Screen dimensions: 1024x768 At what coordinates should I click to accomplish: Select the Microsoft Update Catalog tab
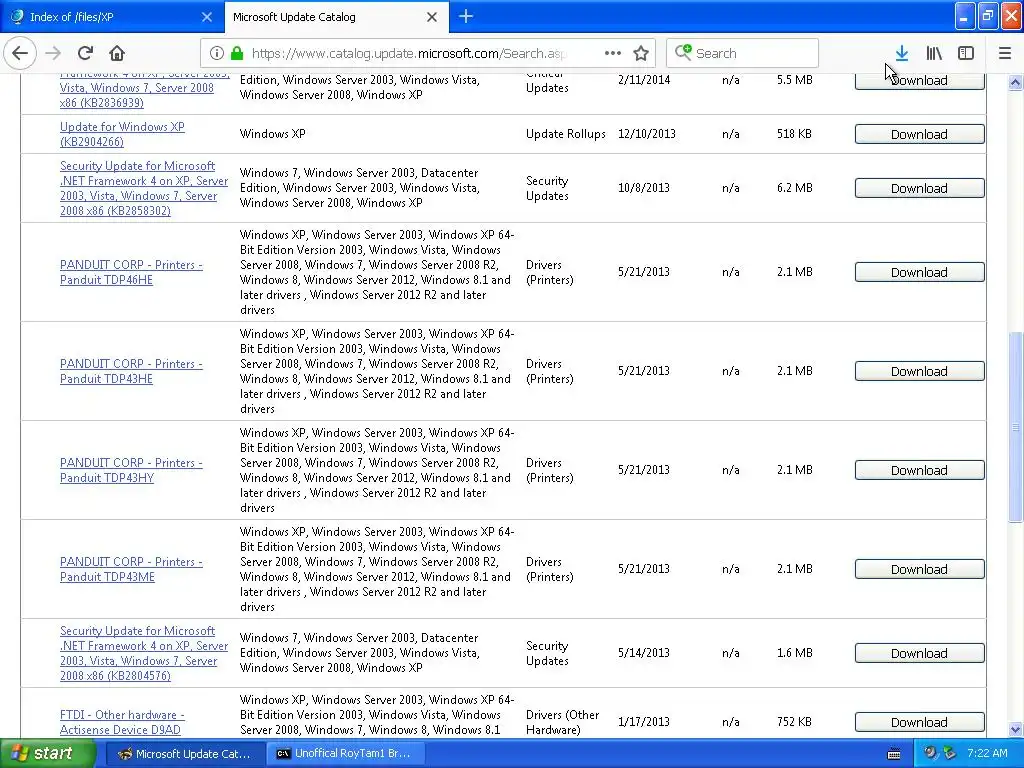(336, 17)
